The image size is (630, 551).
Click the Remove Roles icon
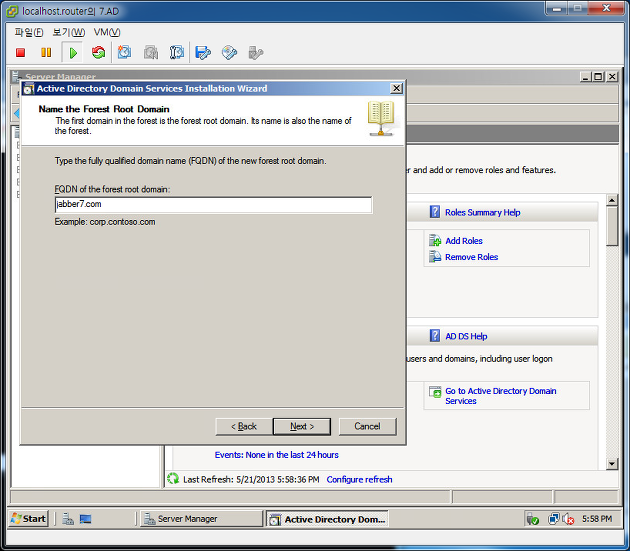[x=435, y=256]
